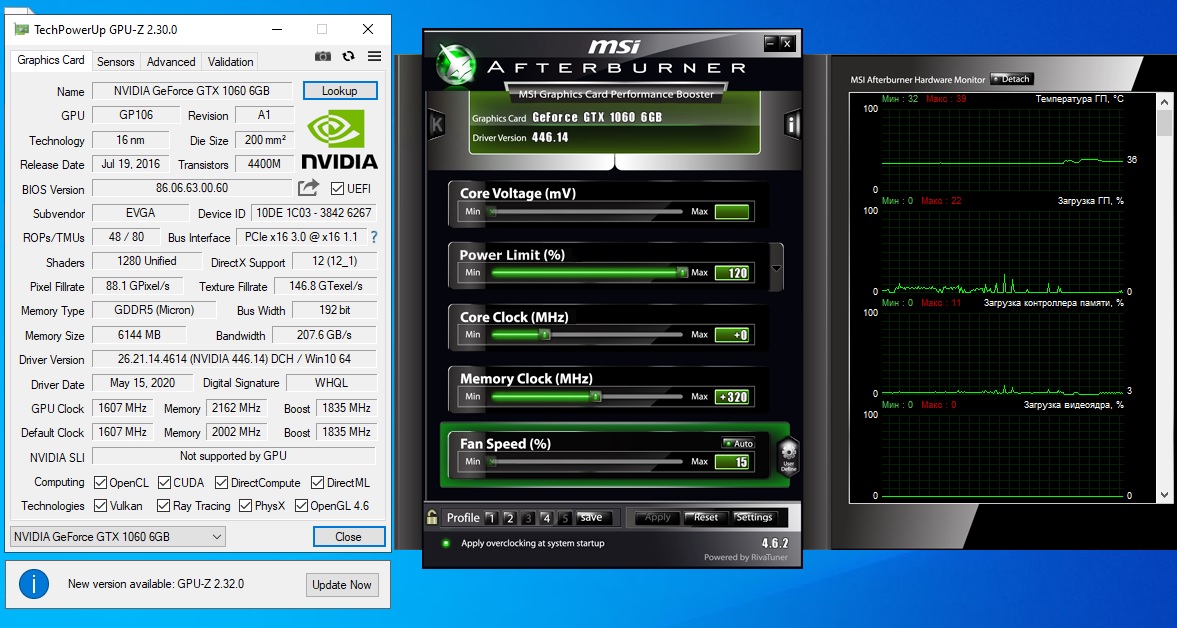This screenshot has width=1177, height=628.
Task: Toggle the fan speed Auto button
Action: (738, 443)
